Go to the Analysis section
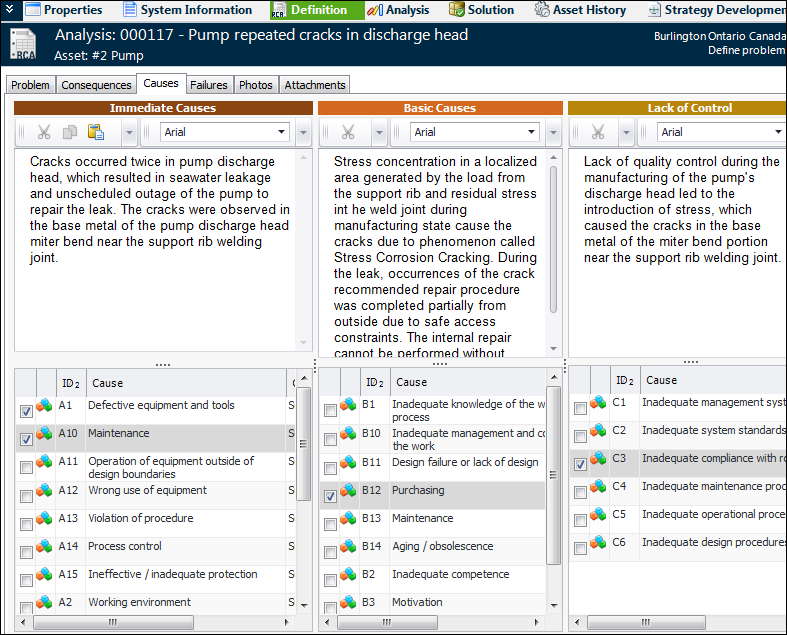Viewport: 787px width, 635px height. point(398,10)
